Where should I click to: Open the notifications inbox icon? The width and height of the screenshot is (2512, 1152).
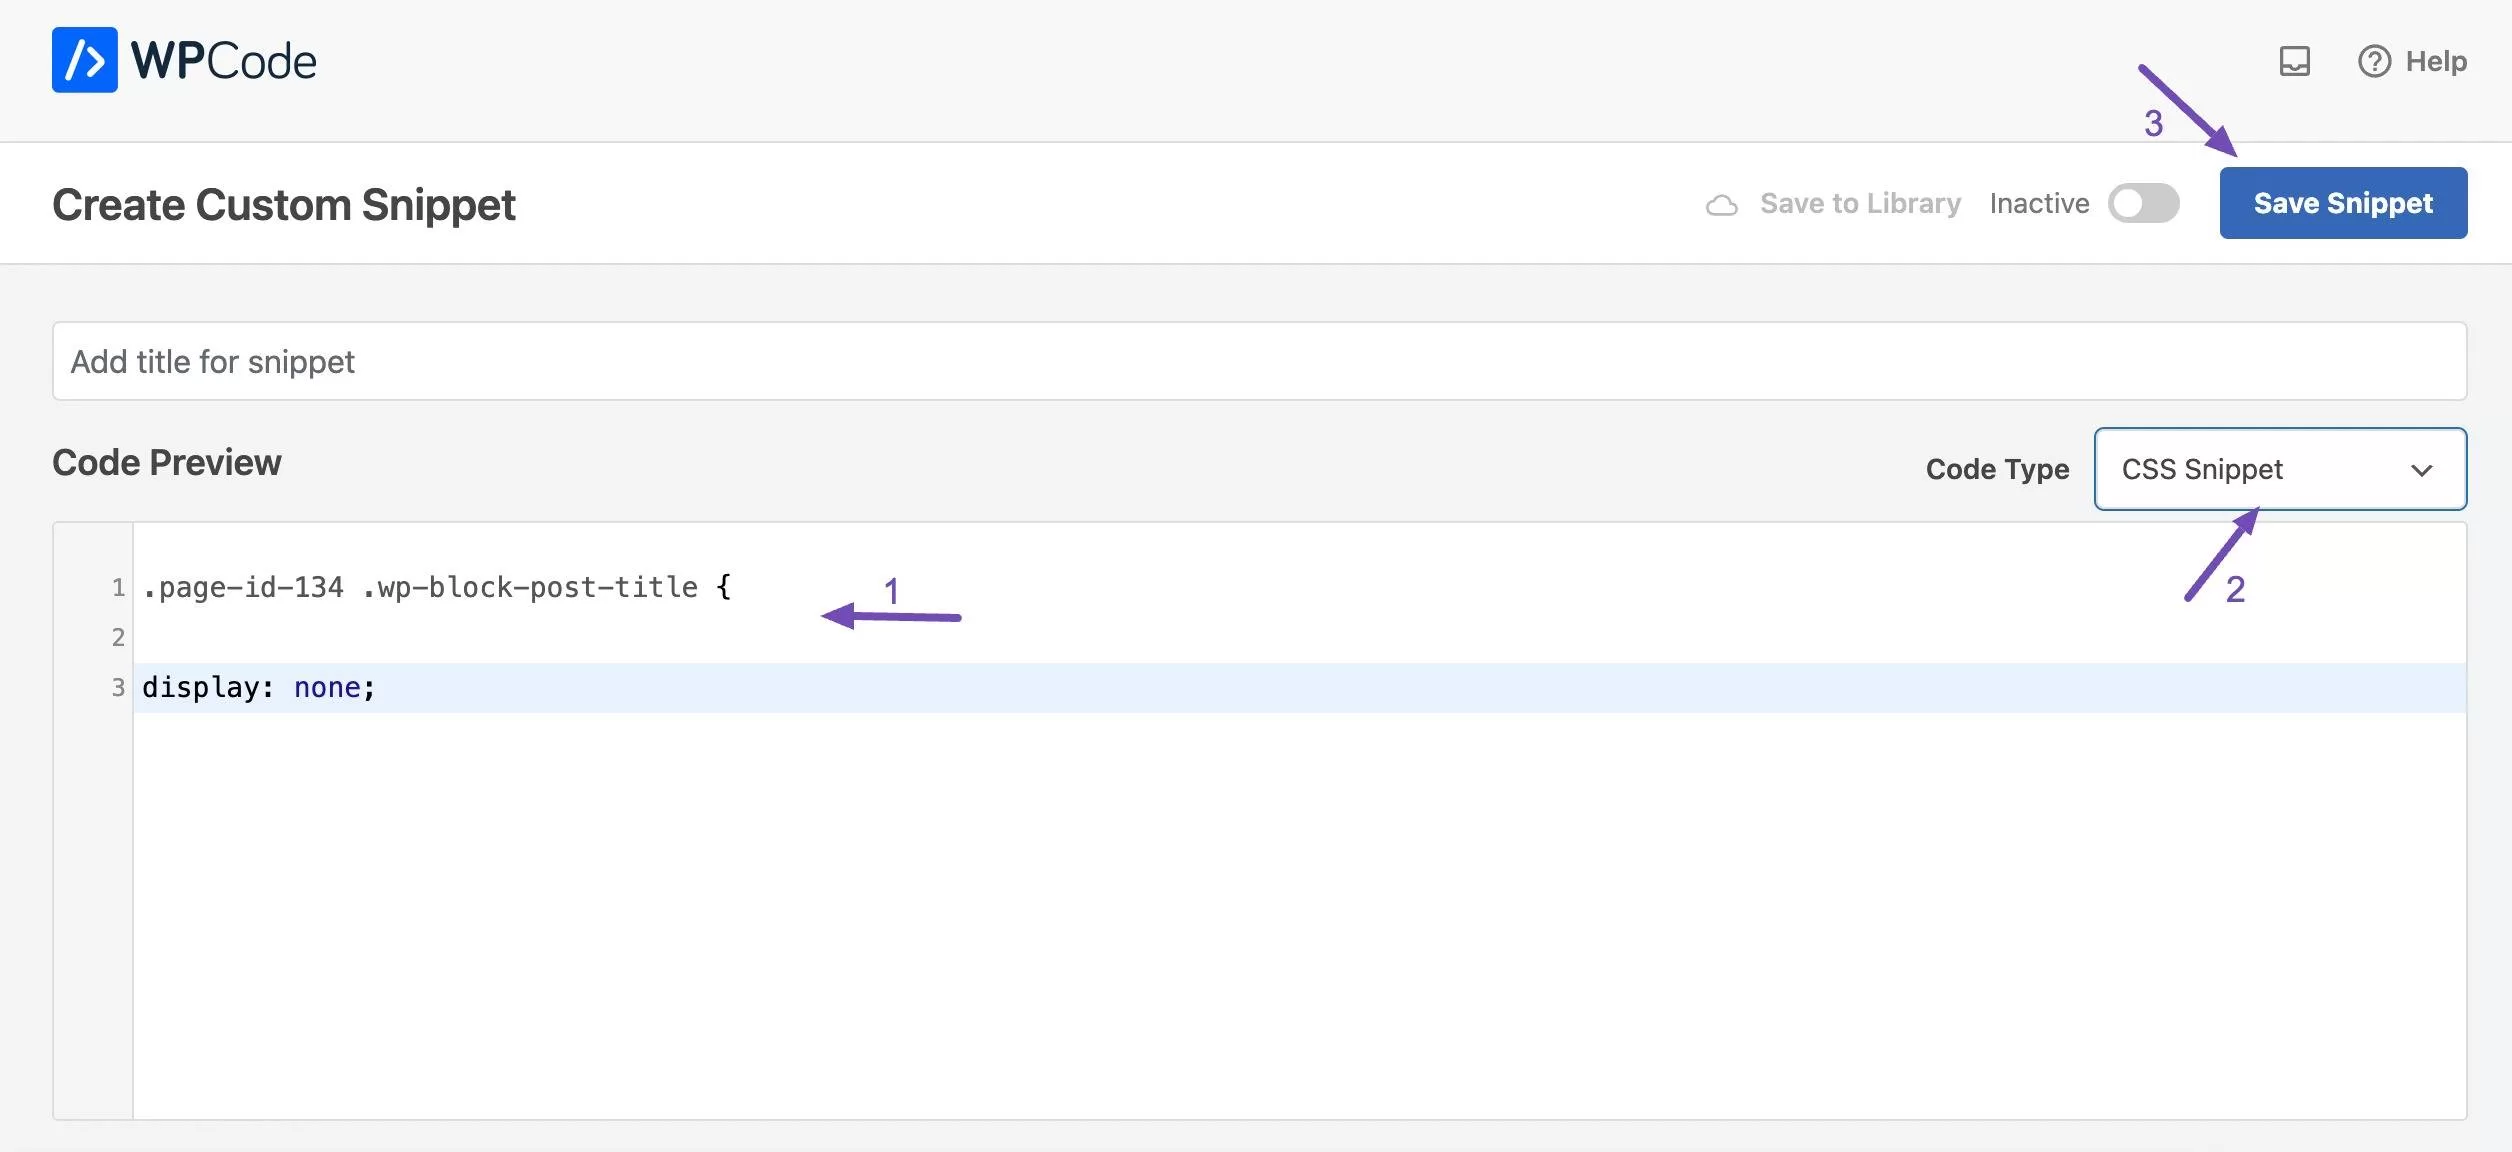tap(2294, 61)
